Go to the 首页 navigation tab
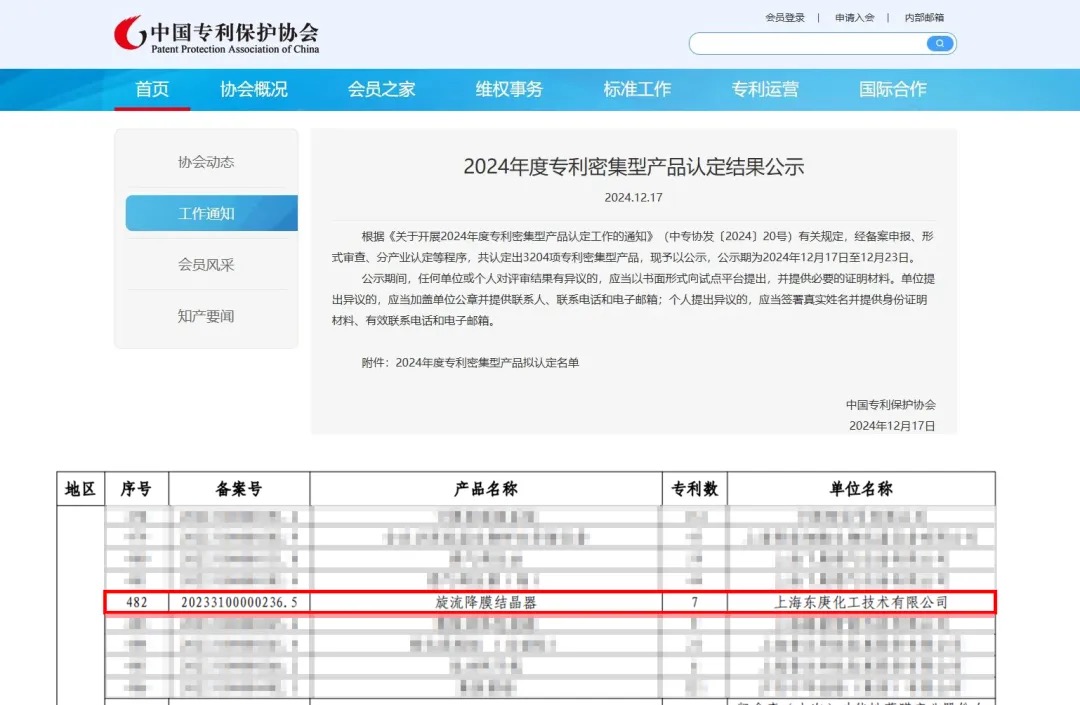 pyautogui.click(x=152, y=89)
